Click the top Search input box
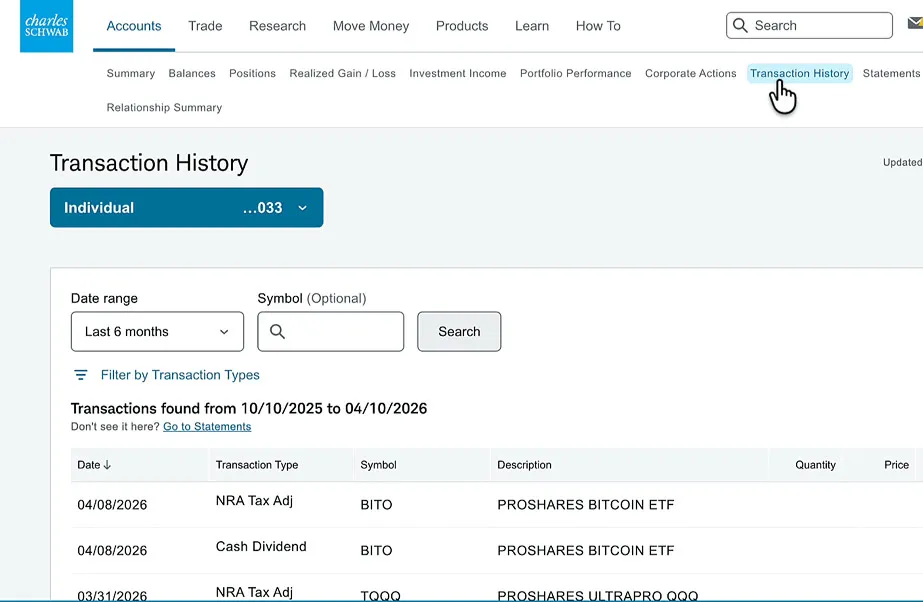This screenshot has height=602, width=923. click(x=809, y=25)
